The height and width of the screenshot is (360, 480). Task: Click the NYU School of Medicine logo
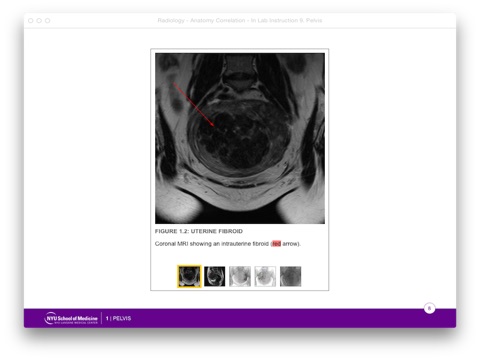(x=71, y=318)
